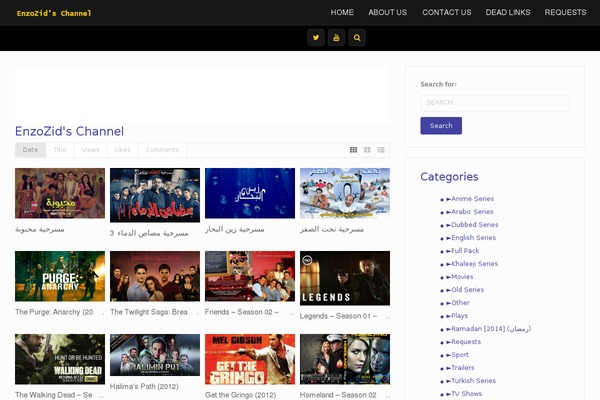Open the CONTACT US page
The width and height of the screenshot is (600, 400).
447,12
